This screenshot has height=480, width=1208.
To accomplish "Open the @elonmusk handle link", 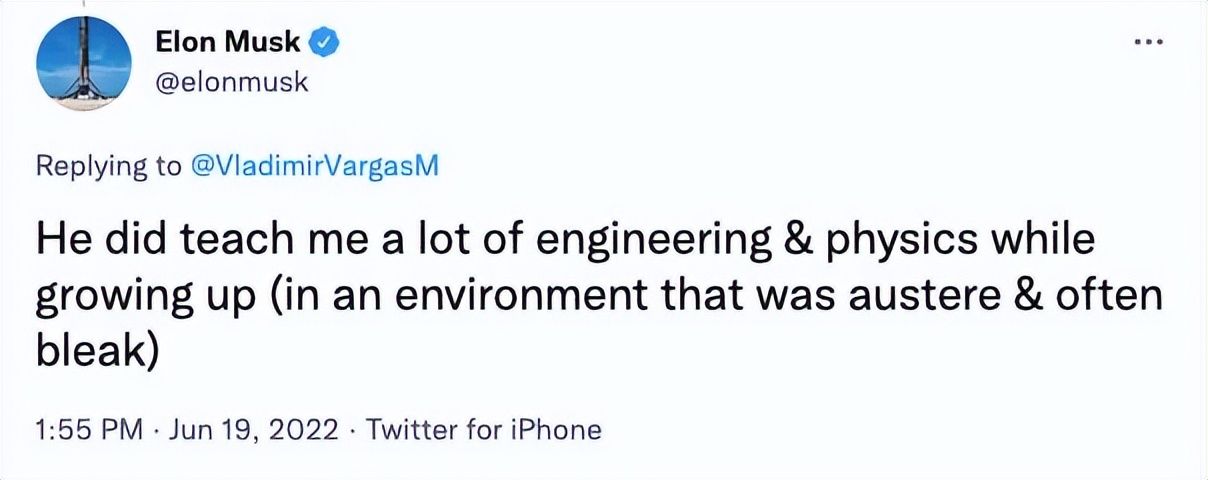I will 232,83.
